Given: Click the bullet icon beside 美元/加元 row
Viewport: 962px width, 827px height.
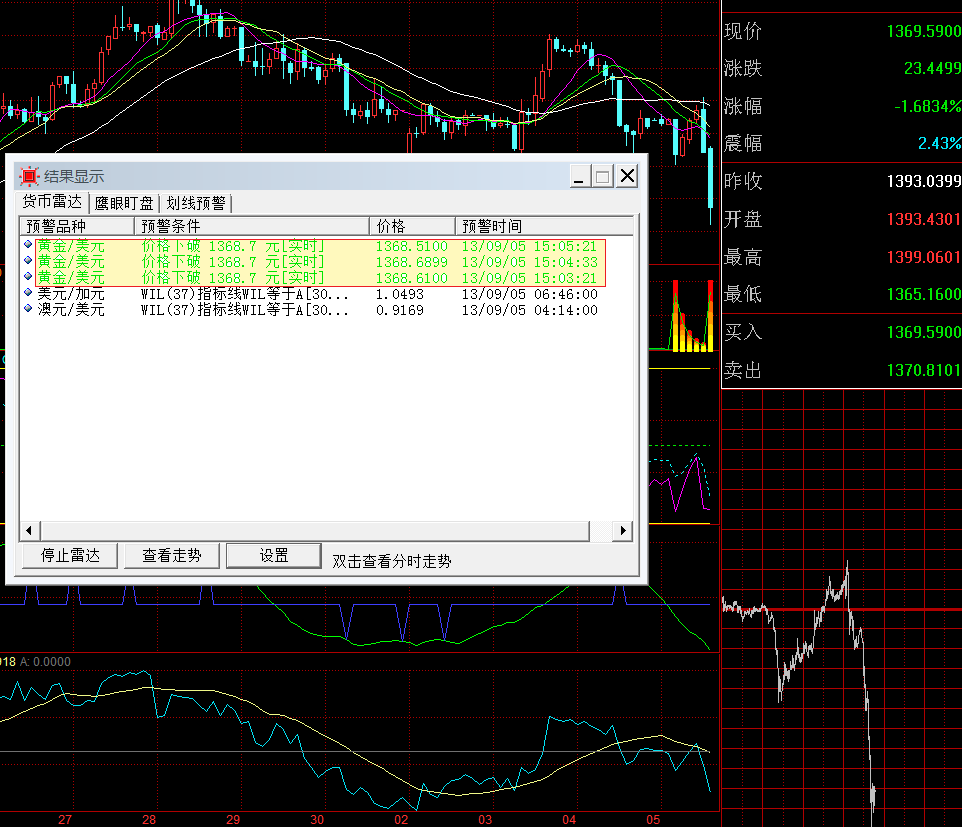Looking at the screenshot, I should [28, 294].
